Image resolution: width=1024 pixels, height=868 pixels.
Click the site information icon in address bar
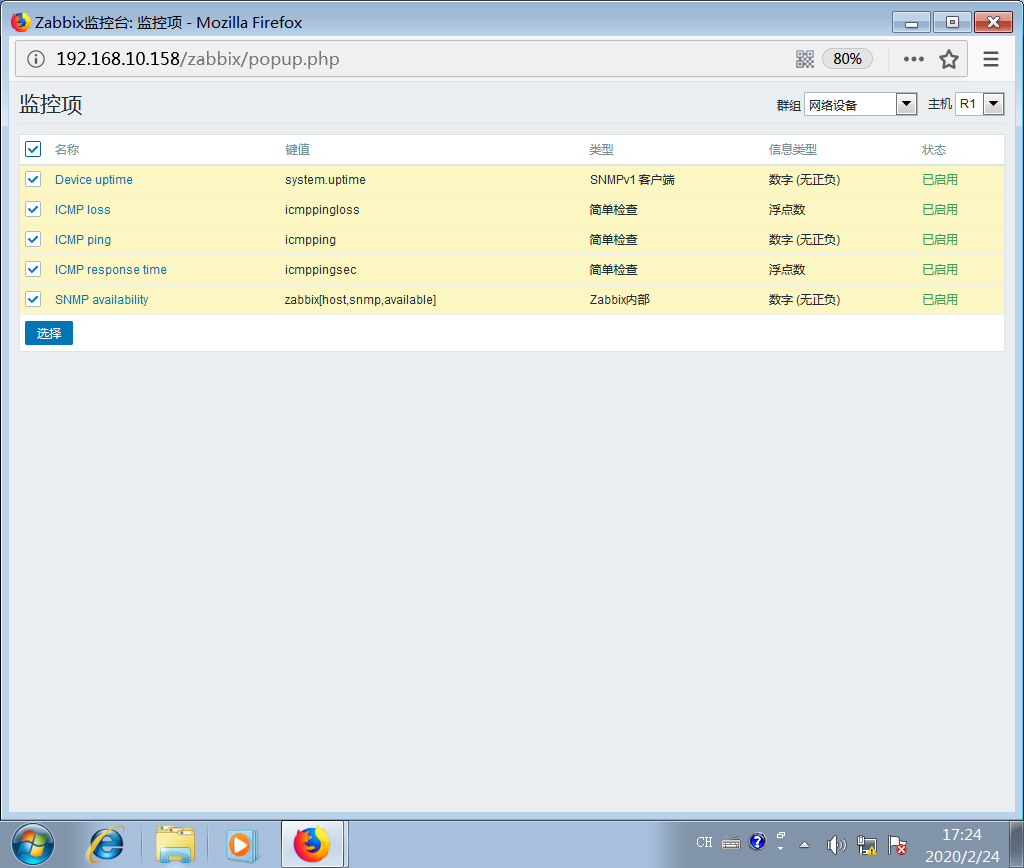pyautogui.click(x=36, y=59)
